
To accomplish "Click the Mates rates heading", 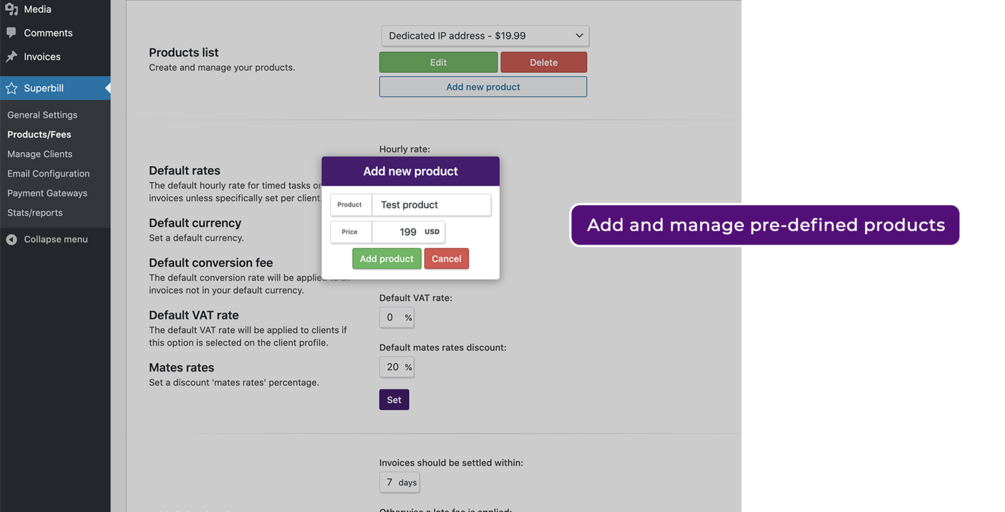I will pos(181,368).
